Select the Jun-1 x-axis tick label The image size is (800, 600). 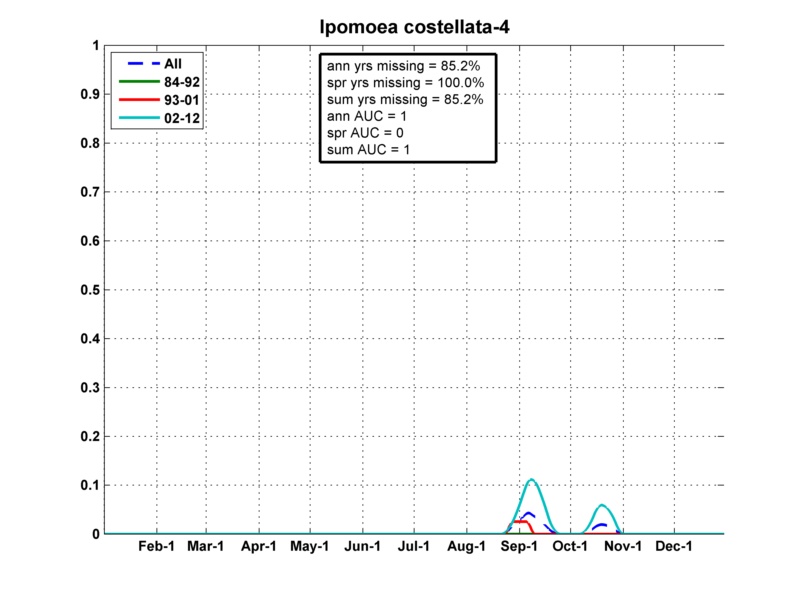click(362, 547)
